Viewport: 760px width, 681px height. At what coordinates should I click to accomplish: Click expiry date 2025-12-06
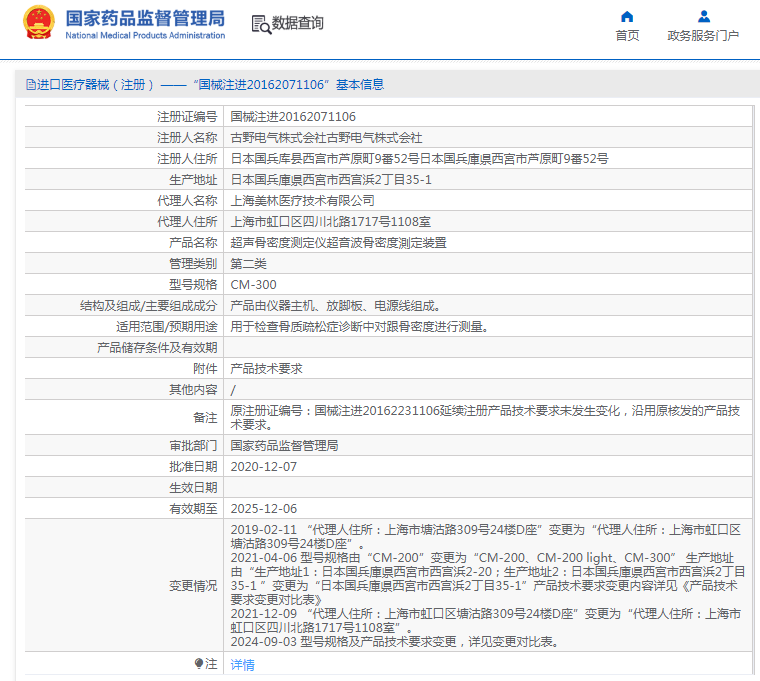264,508
